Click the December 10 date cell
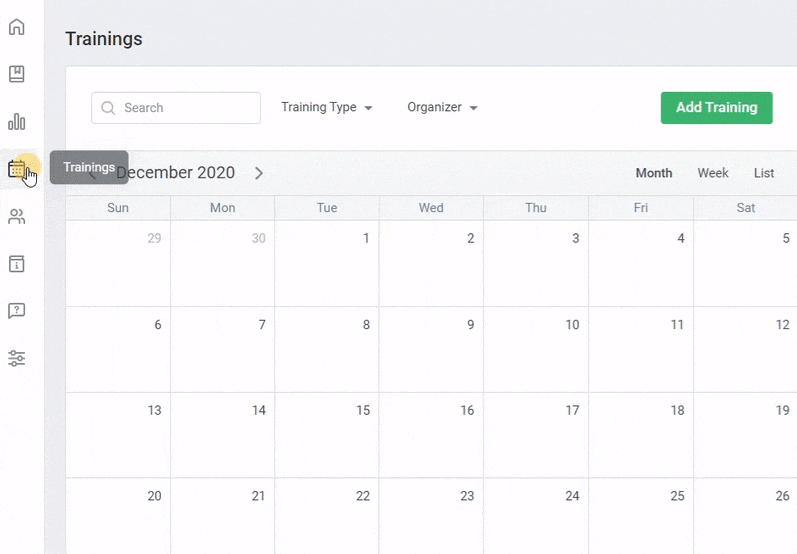797x554 pixels. click(536, 349)
